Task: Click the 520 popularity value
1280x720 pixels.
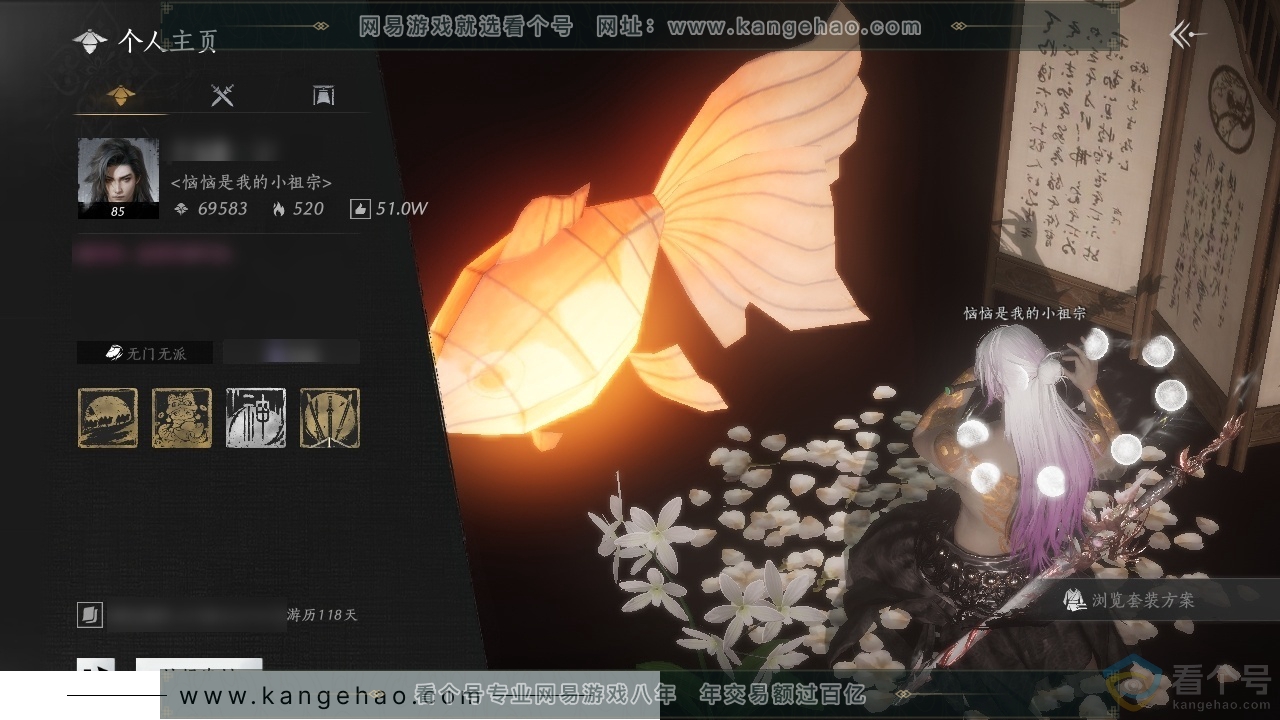Action: point(308,209)
